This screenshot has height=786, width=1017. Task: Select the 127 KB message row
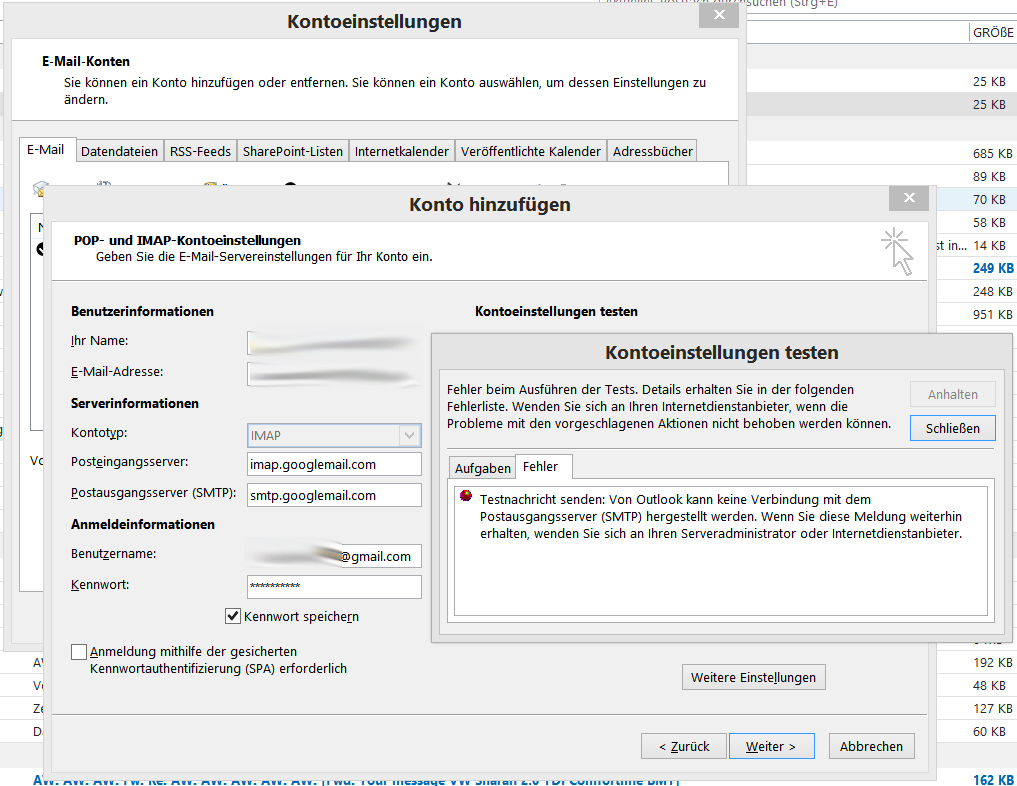pyautogui.click(x=976, y=708)
